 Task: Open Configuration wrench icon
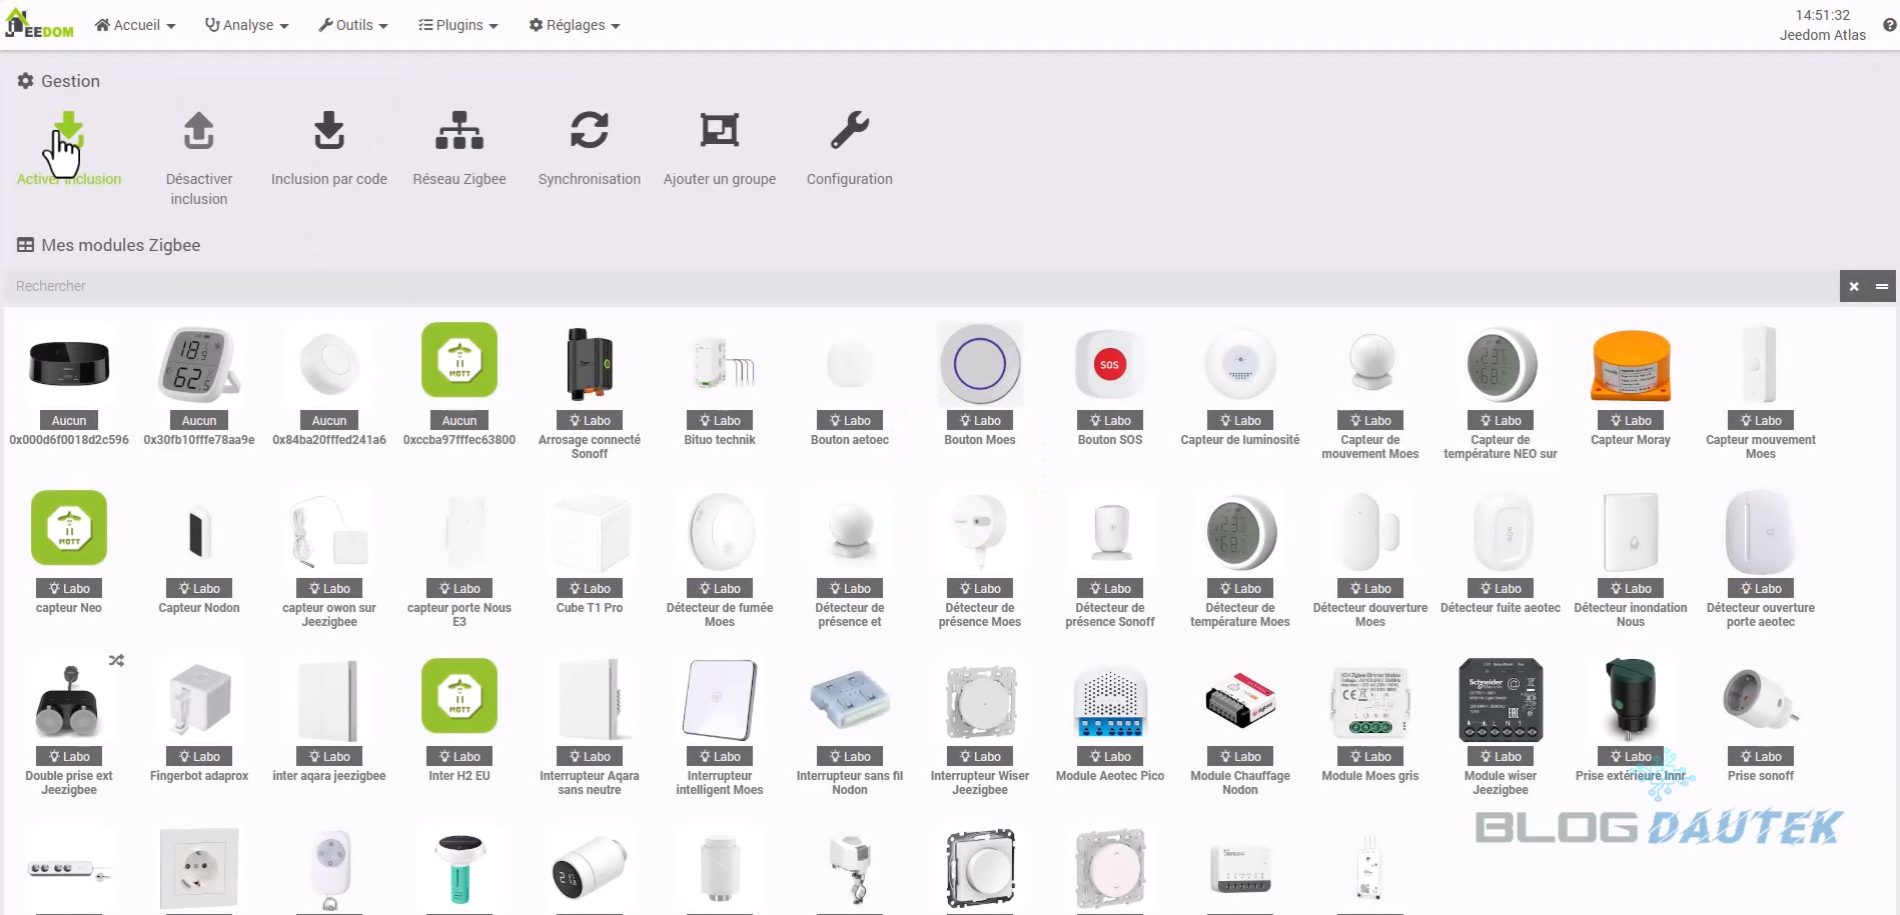(x=849, y=131)
